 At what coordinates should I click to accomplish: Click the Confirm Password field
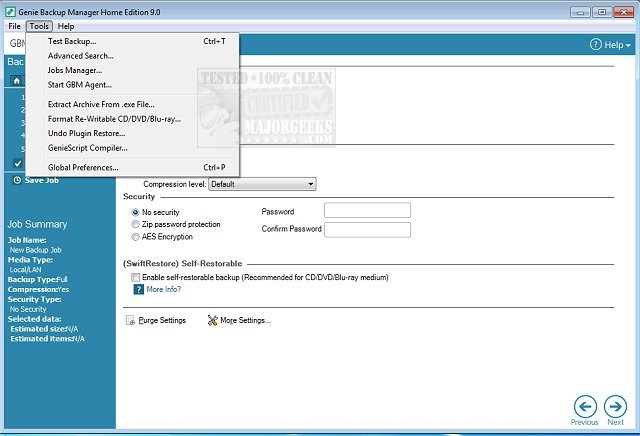click(x=367, y=230)
